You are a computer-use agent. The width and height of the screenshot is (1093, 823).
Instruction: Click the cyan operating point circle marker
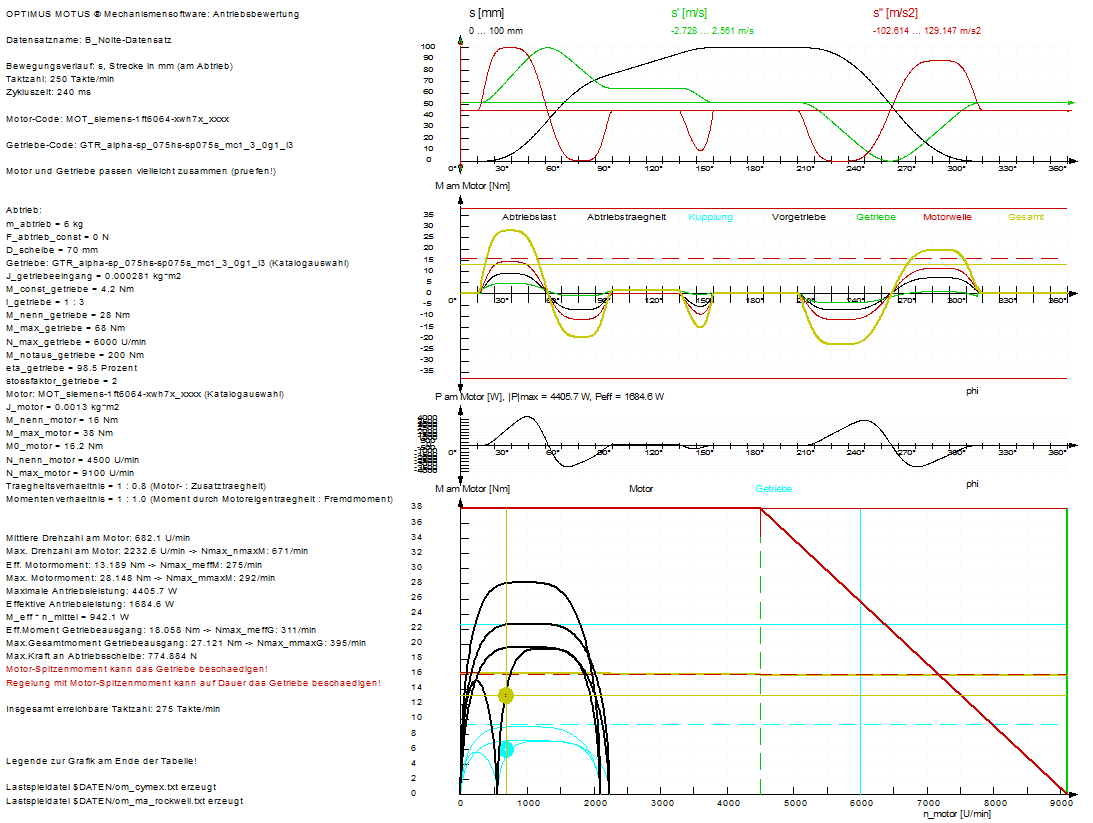[x=506, y=749]
